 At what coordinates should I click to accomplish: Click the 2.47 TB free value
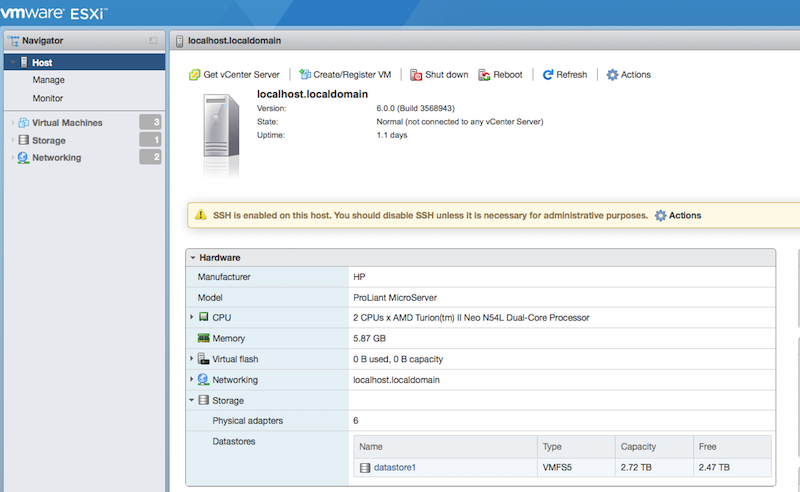[x=714, y=468]
